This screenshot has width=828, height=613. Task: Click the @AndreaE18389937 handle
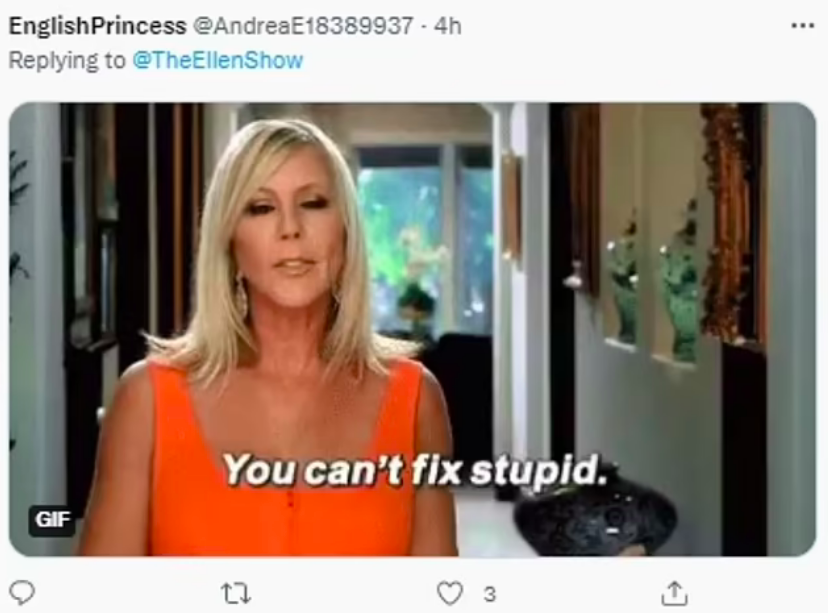pyautogui.click(x=303, y=25)
